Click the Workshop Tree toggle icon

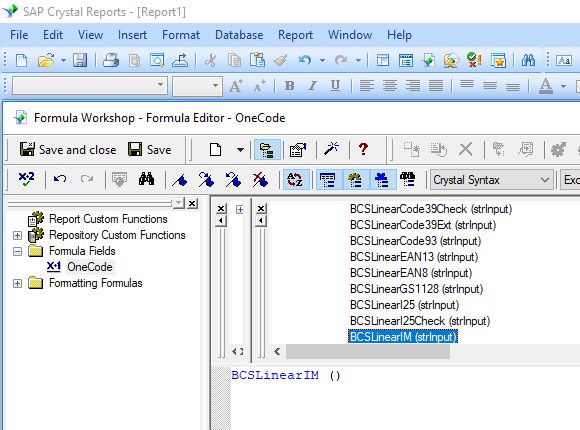pyautogui.click(x=267, y=150)
